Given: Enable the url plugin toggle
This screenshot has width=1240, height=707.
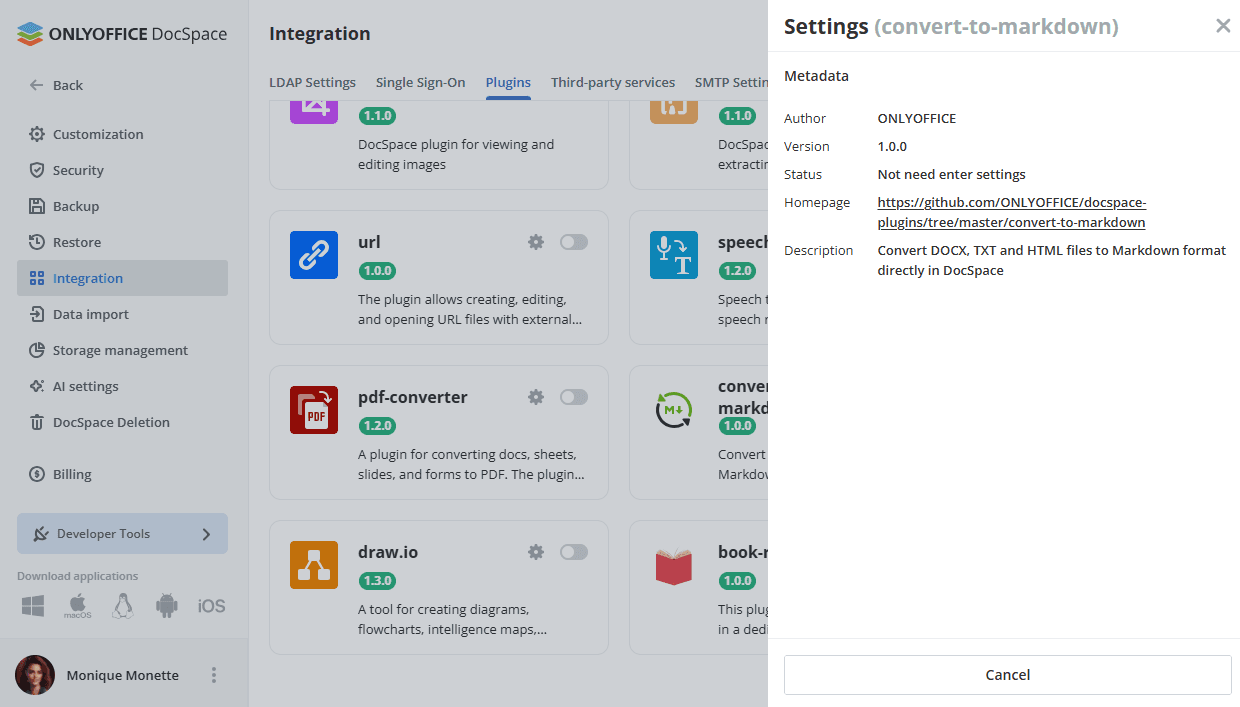Looking at the screenshot, I should 574,242.
